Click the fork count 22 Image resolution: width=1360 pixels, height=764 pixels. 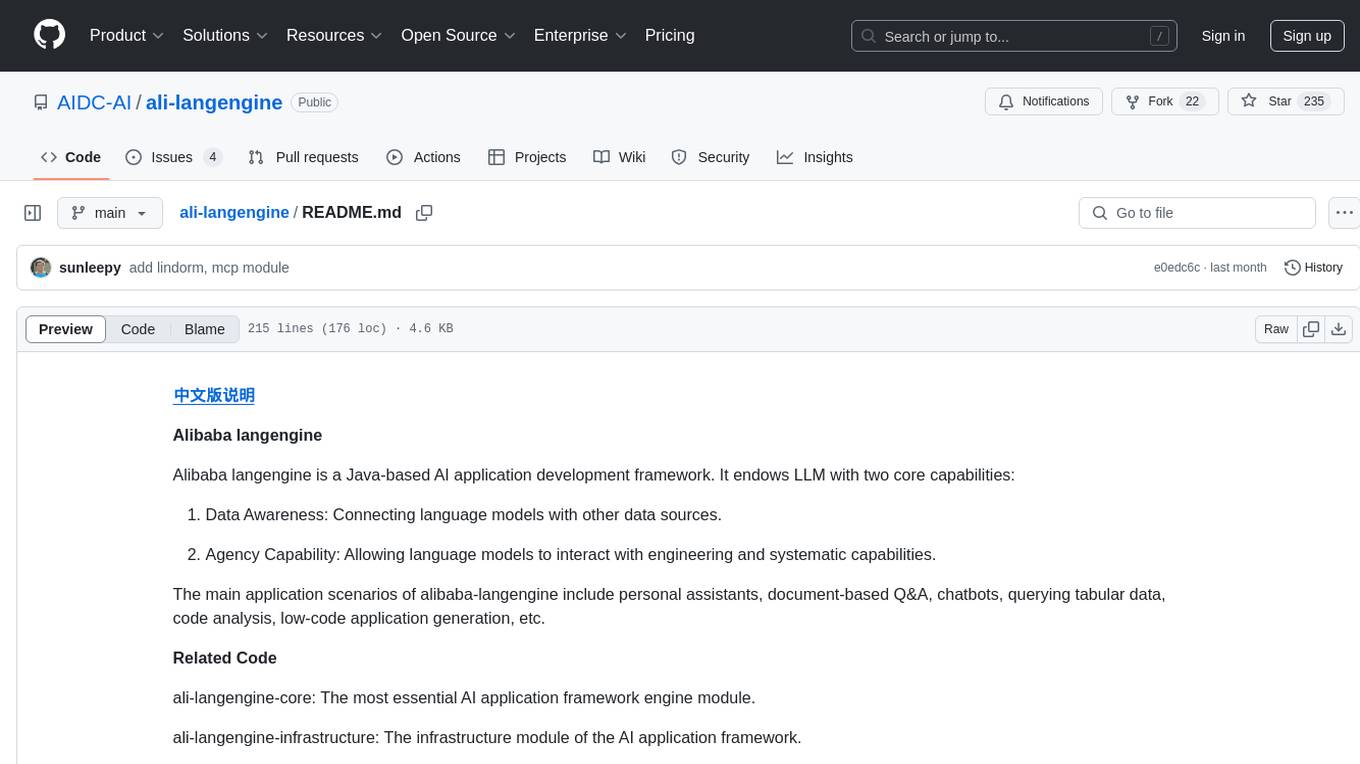(1192, 102)
